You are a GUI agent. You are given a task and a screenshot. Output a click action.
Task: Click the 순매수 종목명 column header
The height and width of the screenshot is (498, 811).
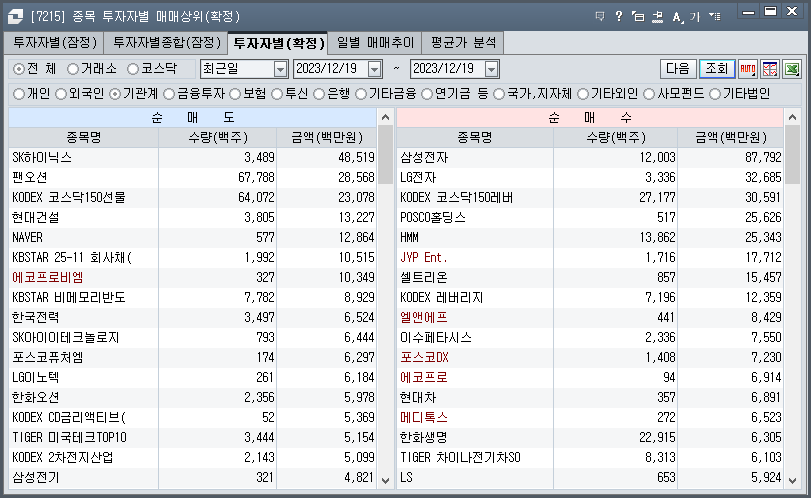coord(475,138)
